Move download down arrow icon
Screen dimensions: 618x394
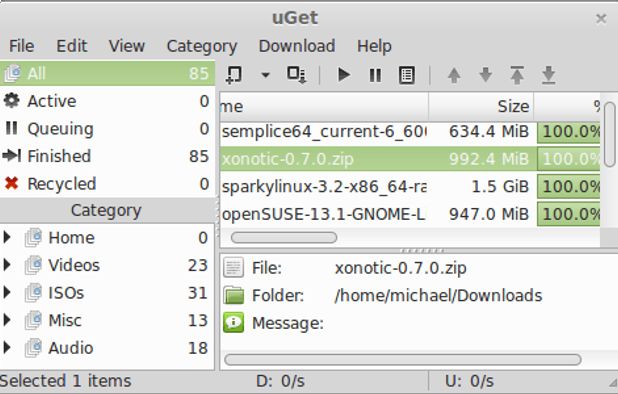[486, 75]
